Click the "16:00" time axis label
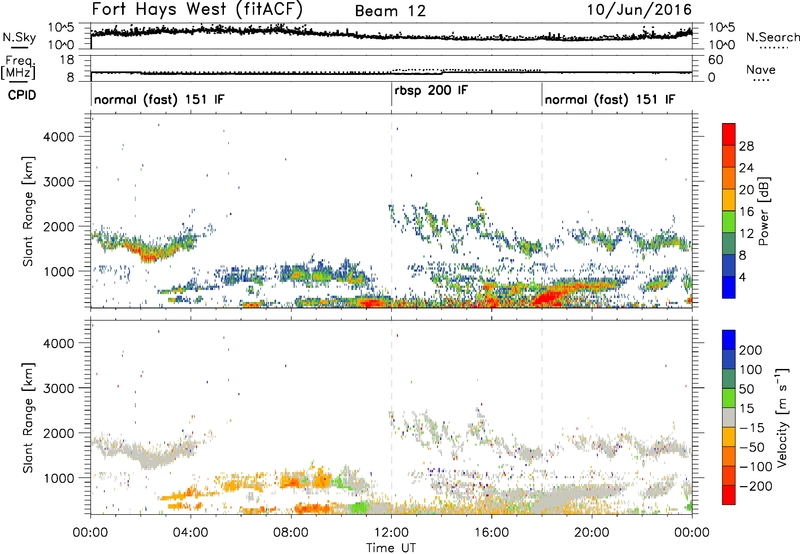Screen dimensions: 800x554 491,533
